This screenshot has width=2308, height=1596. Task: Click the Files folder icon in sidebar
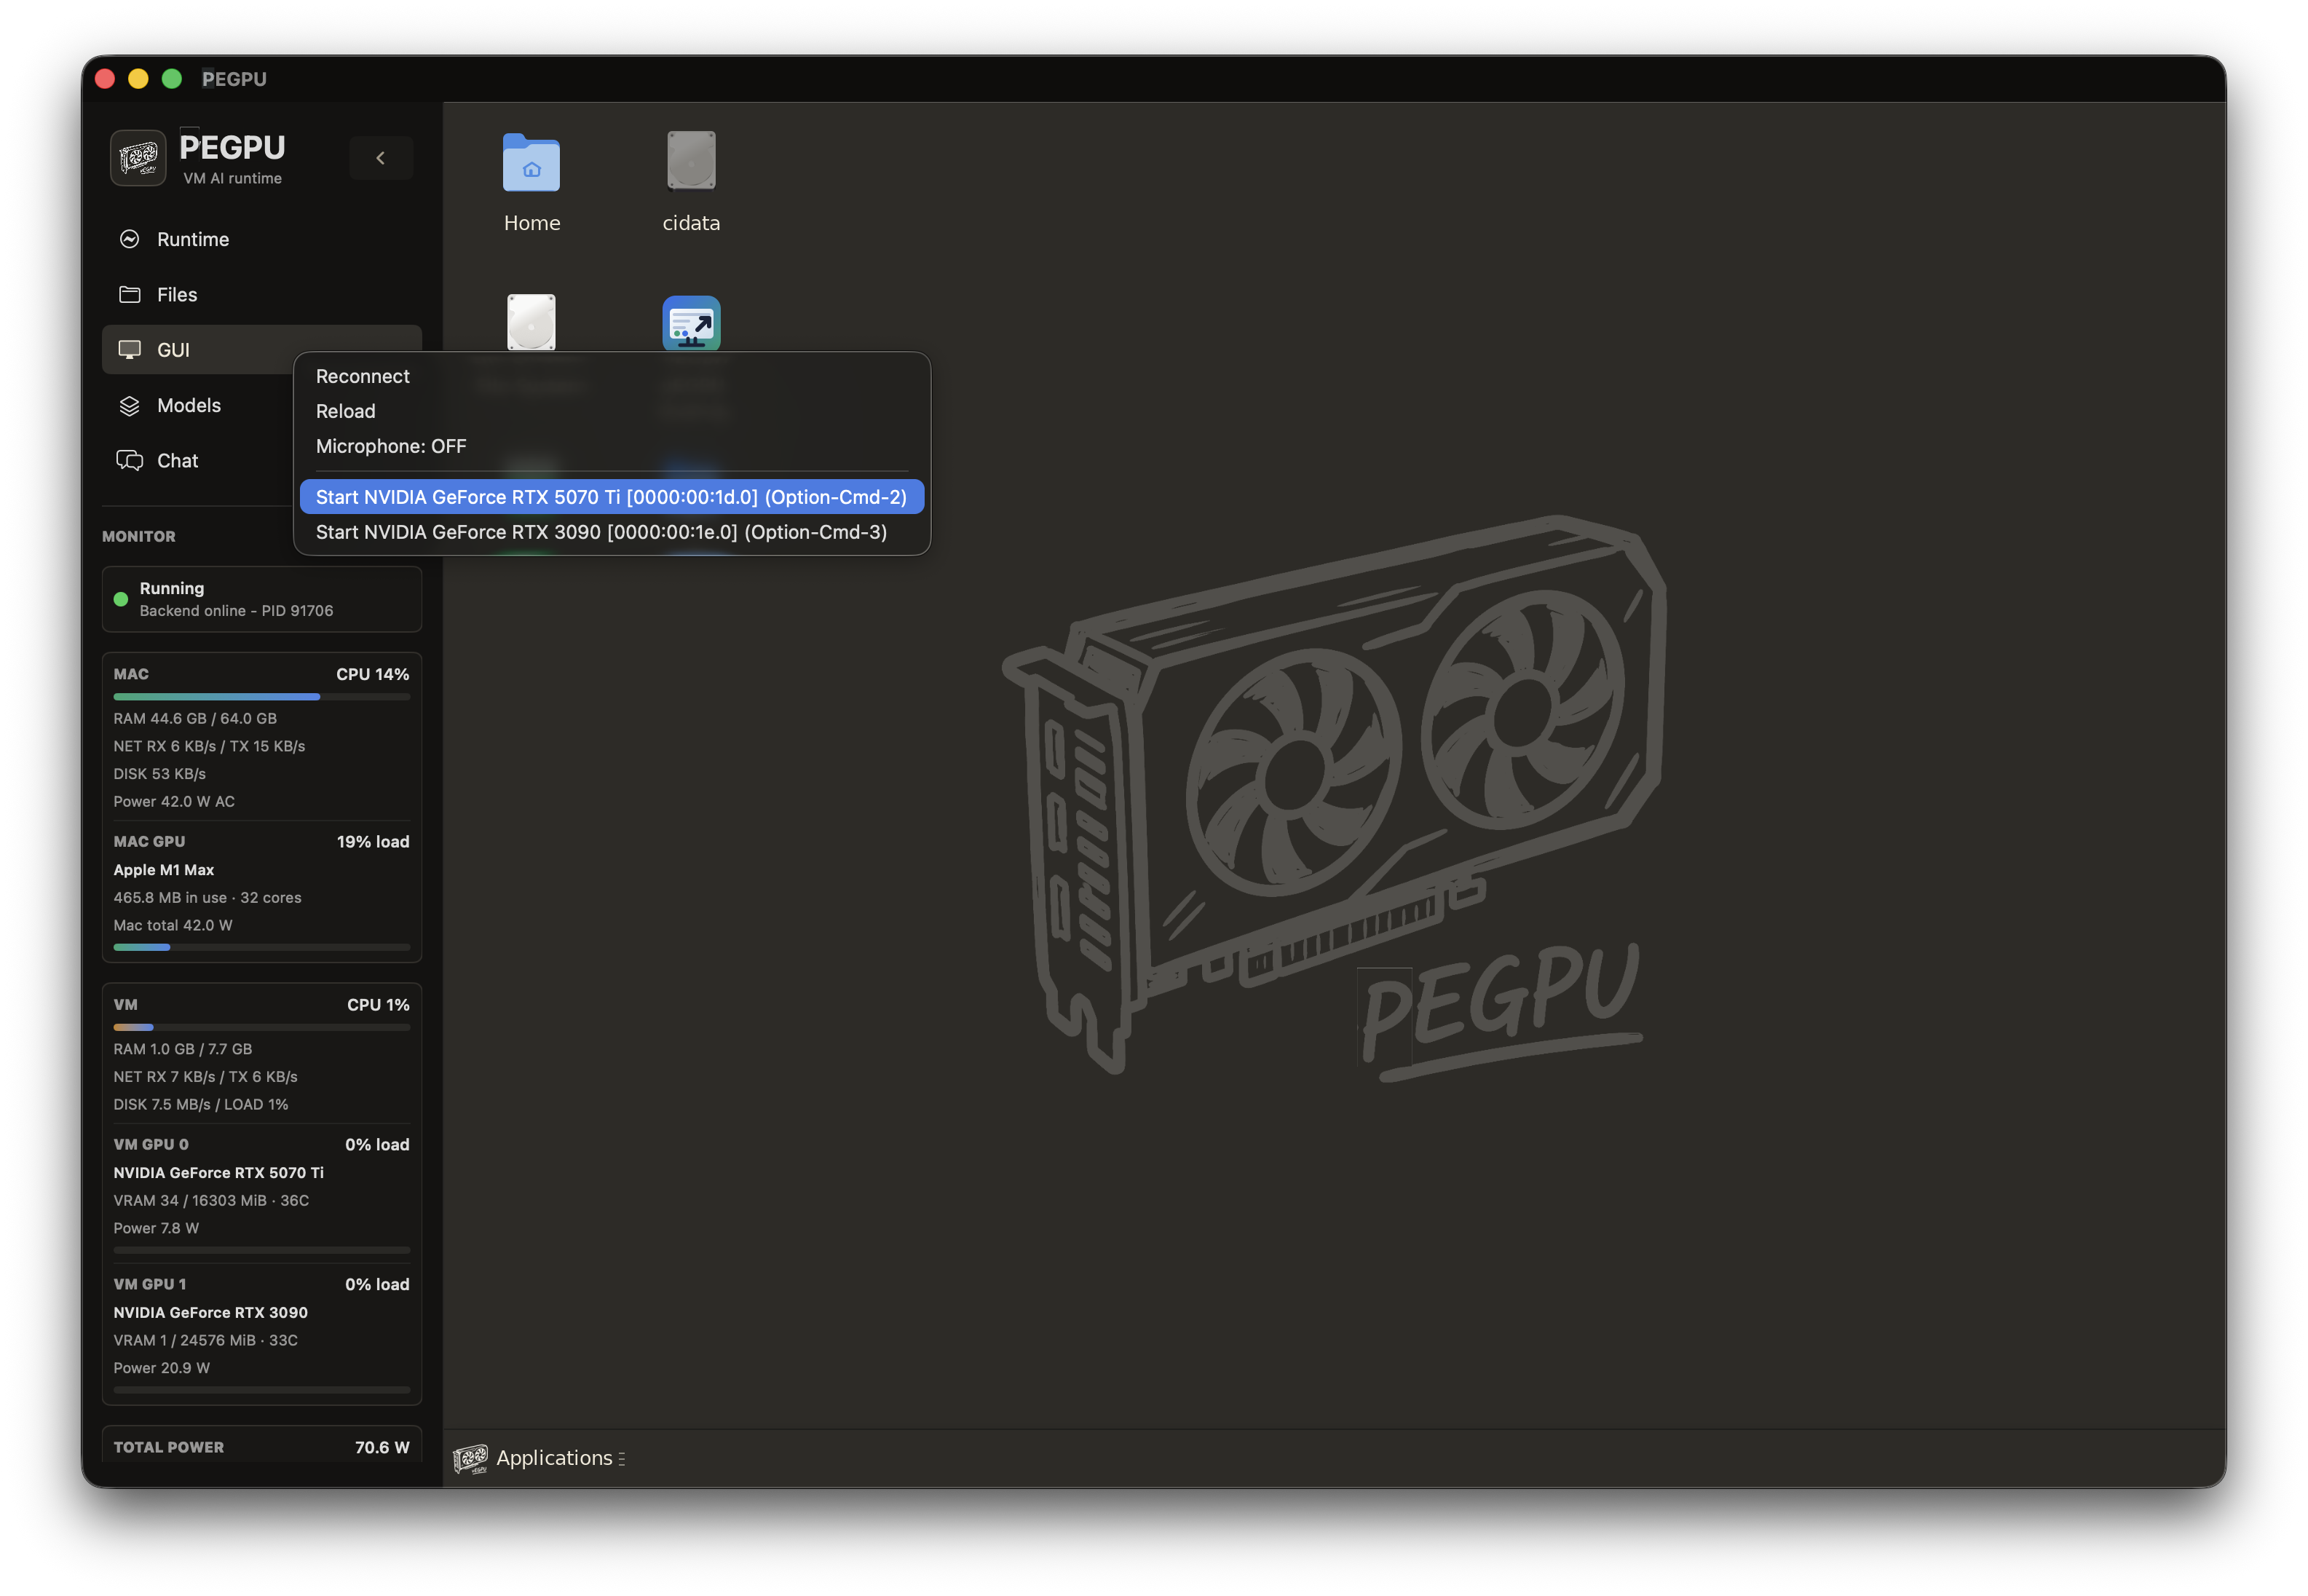tap(129, 294)
